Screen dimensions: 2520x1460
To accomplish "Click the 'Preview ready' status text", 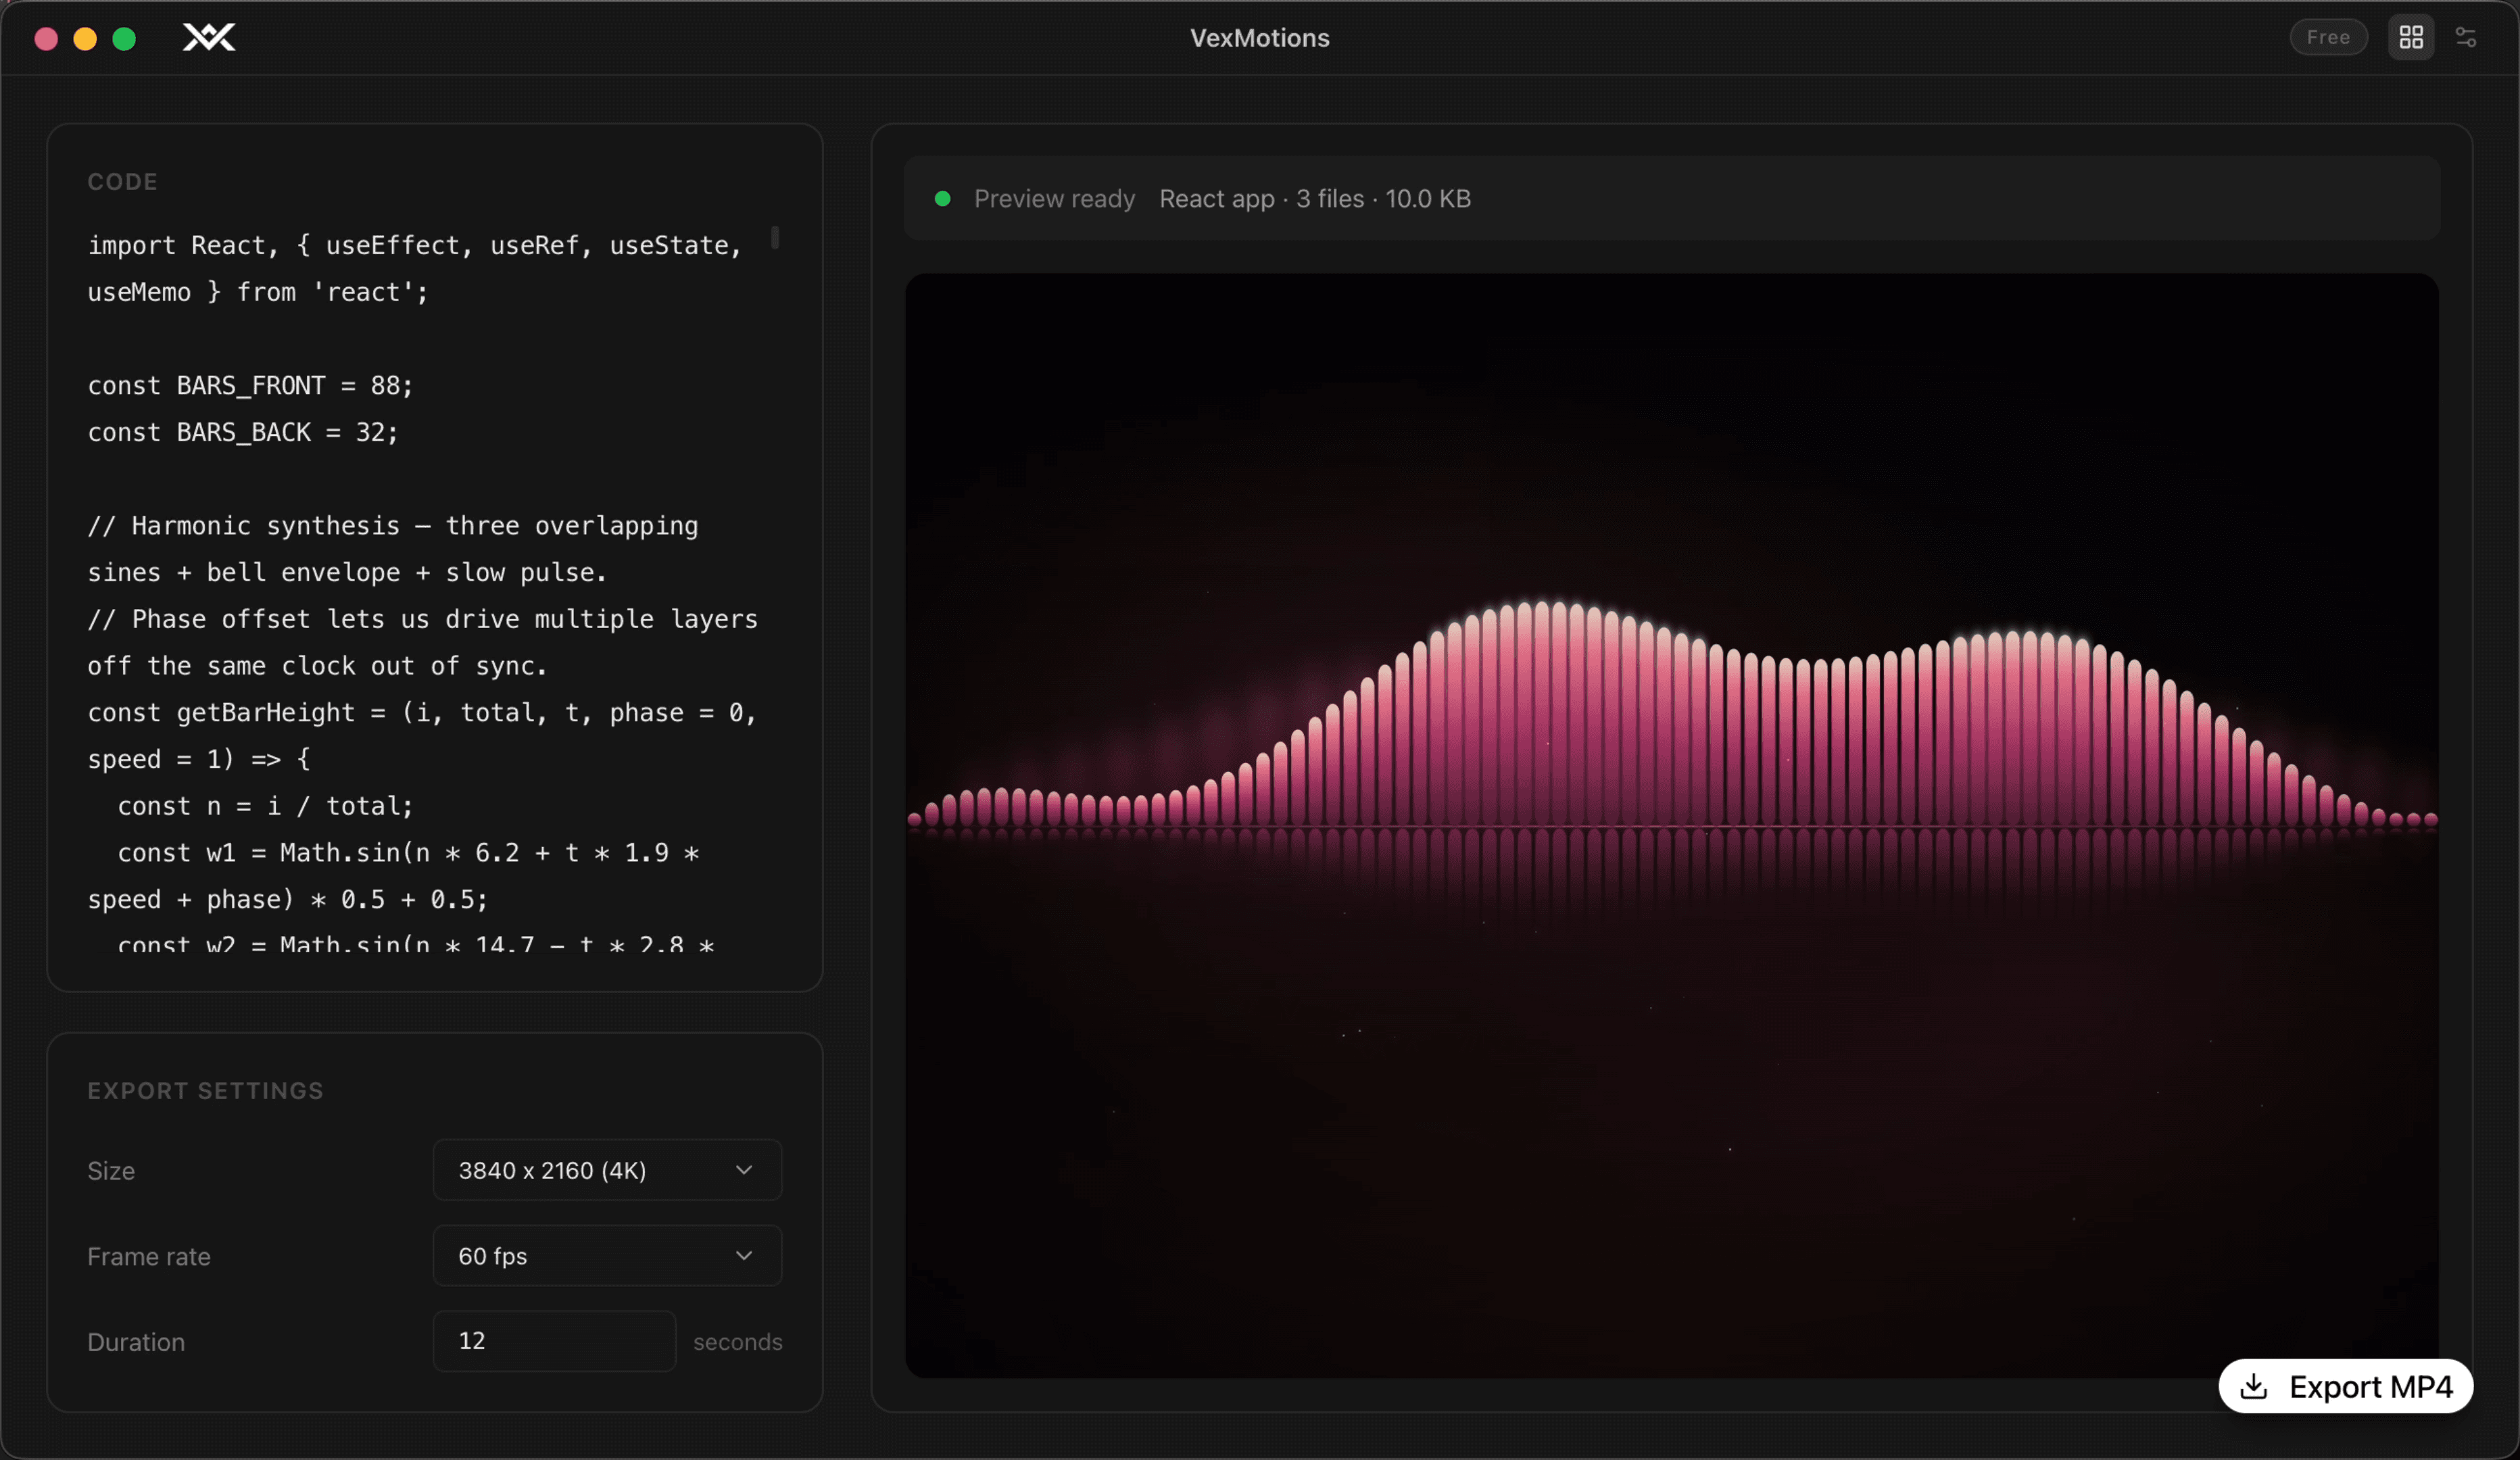I will click(x=1054, y=199).
